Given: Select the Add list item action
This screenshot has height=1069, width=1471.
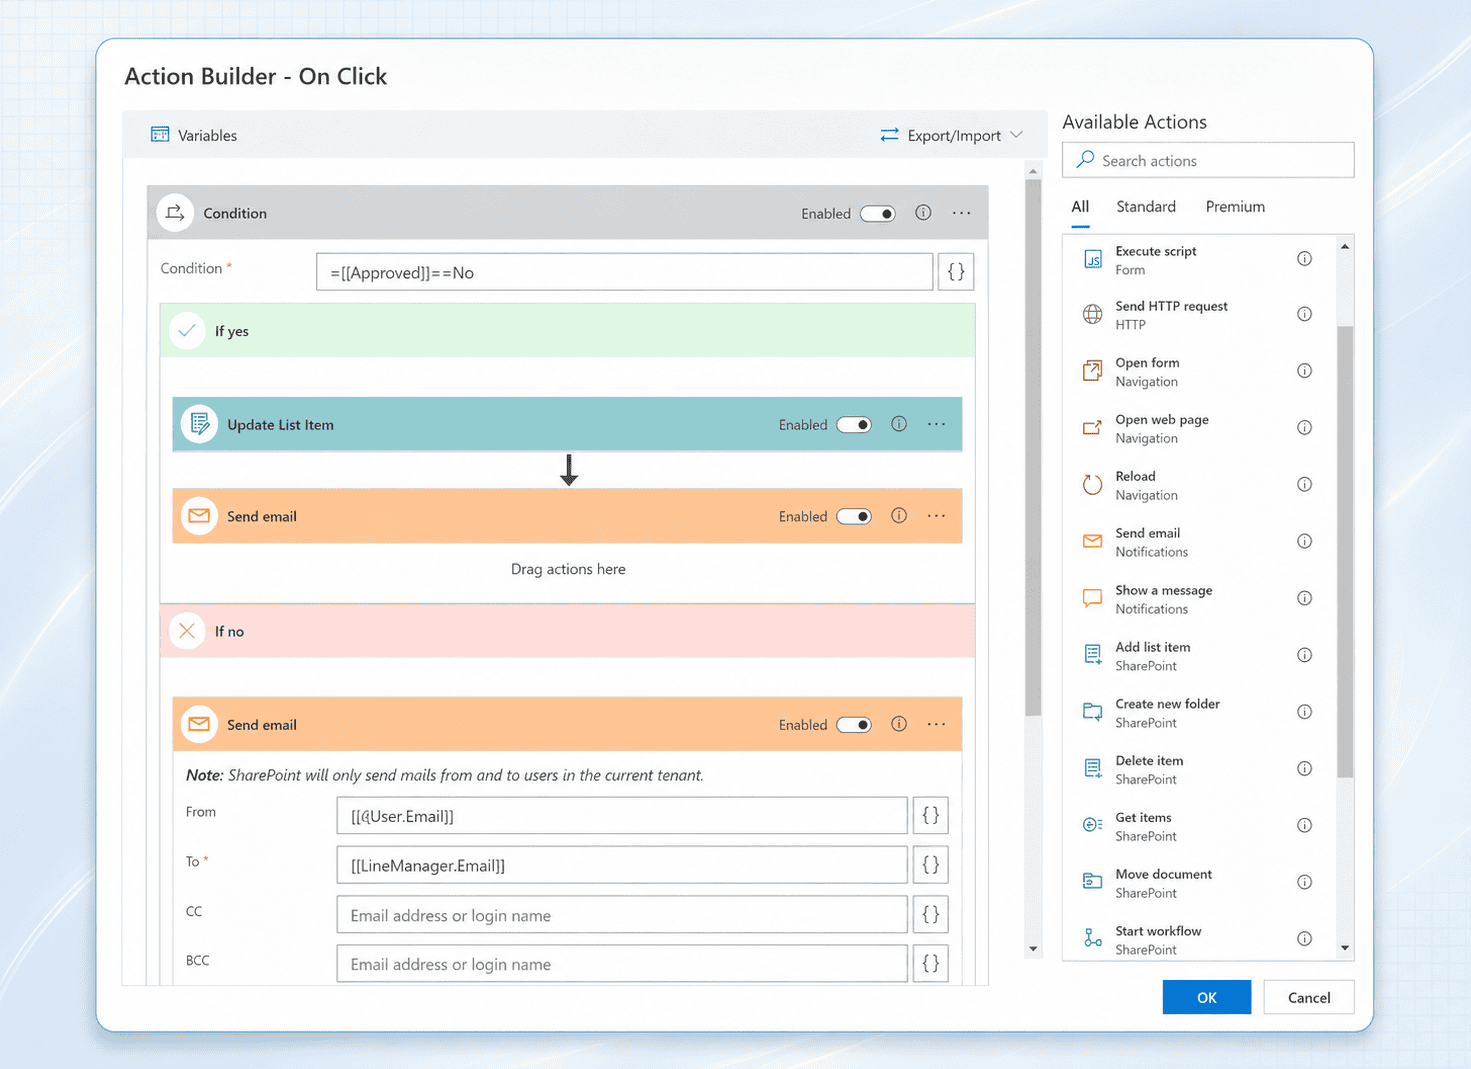Looking at the screenshot, I should 1199,656.
